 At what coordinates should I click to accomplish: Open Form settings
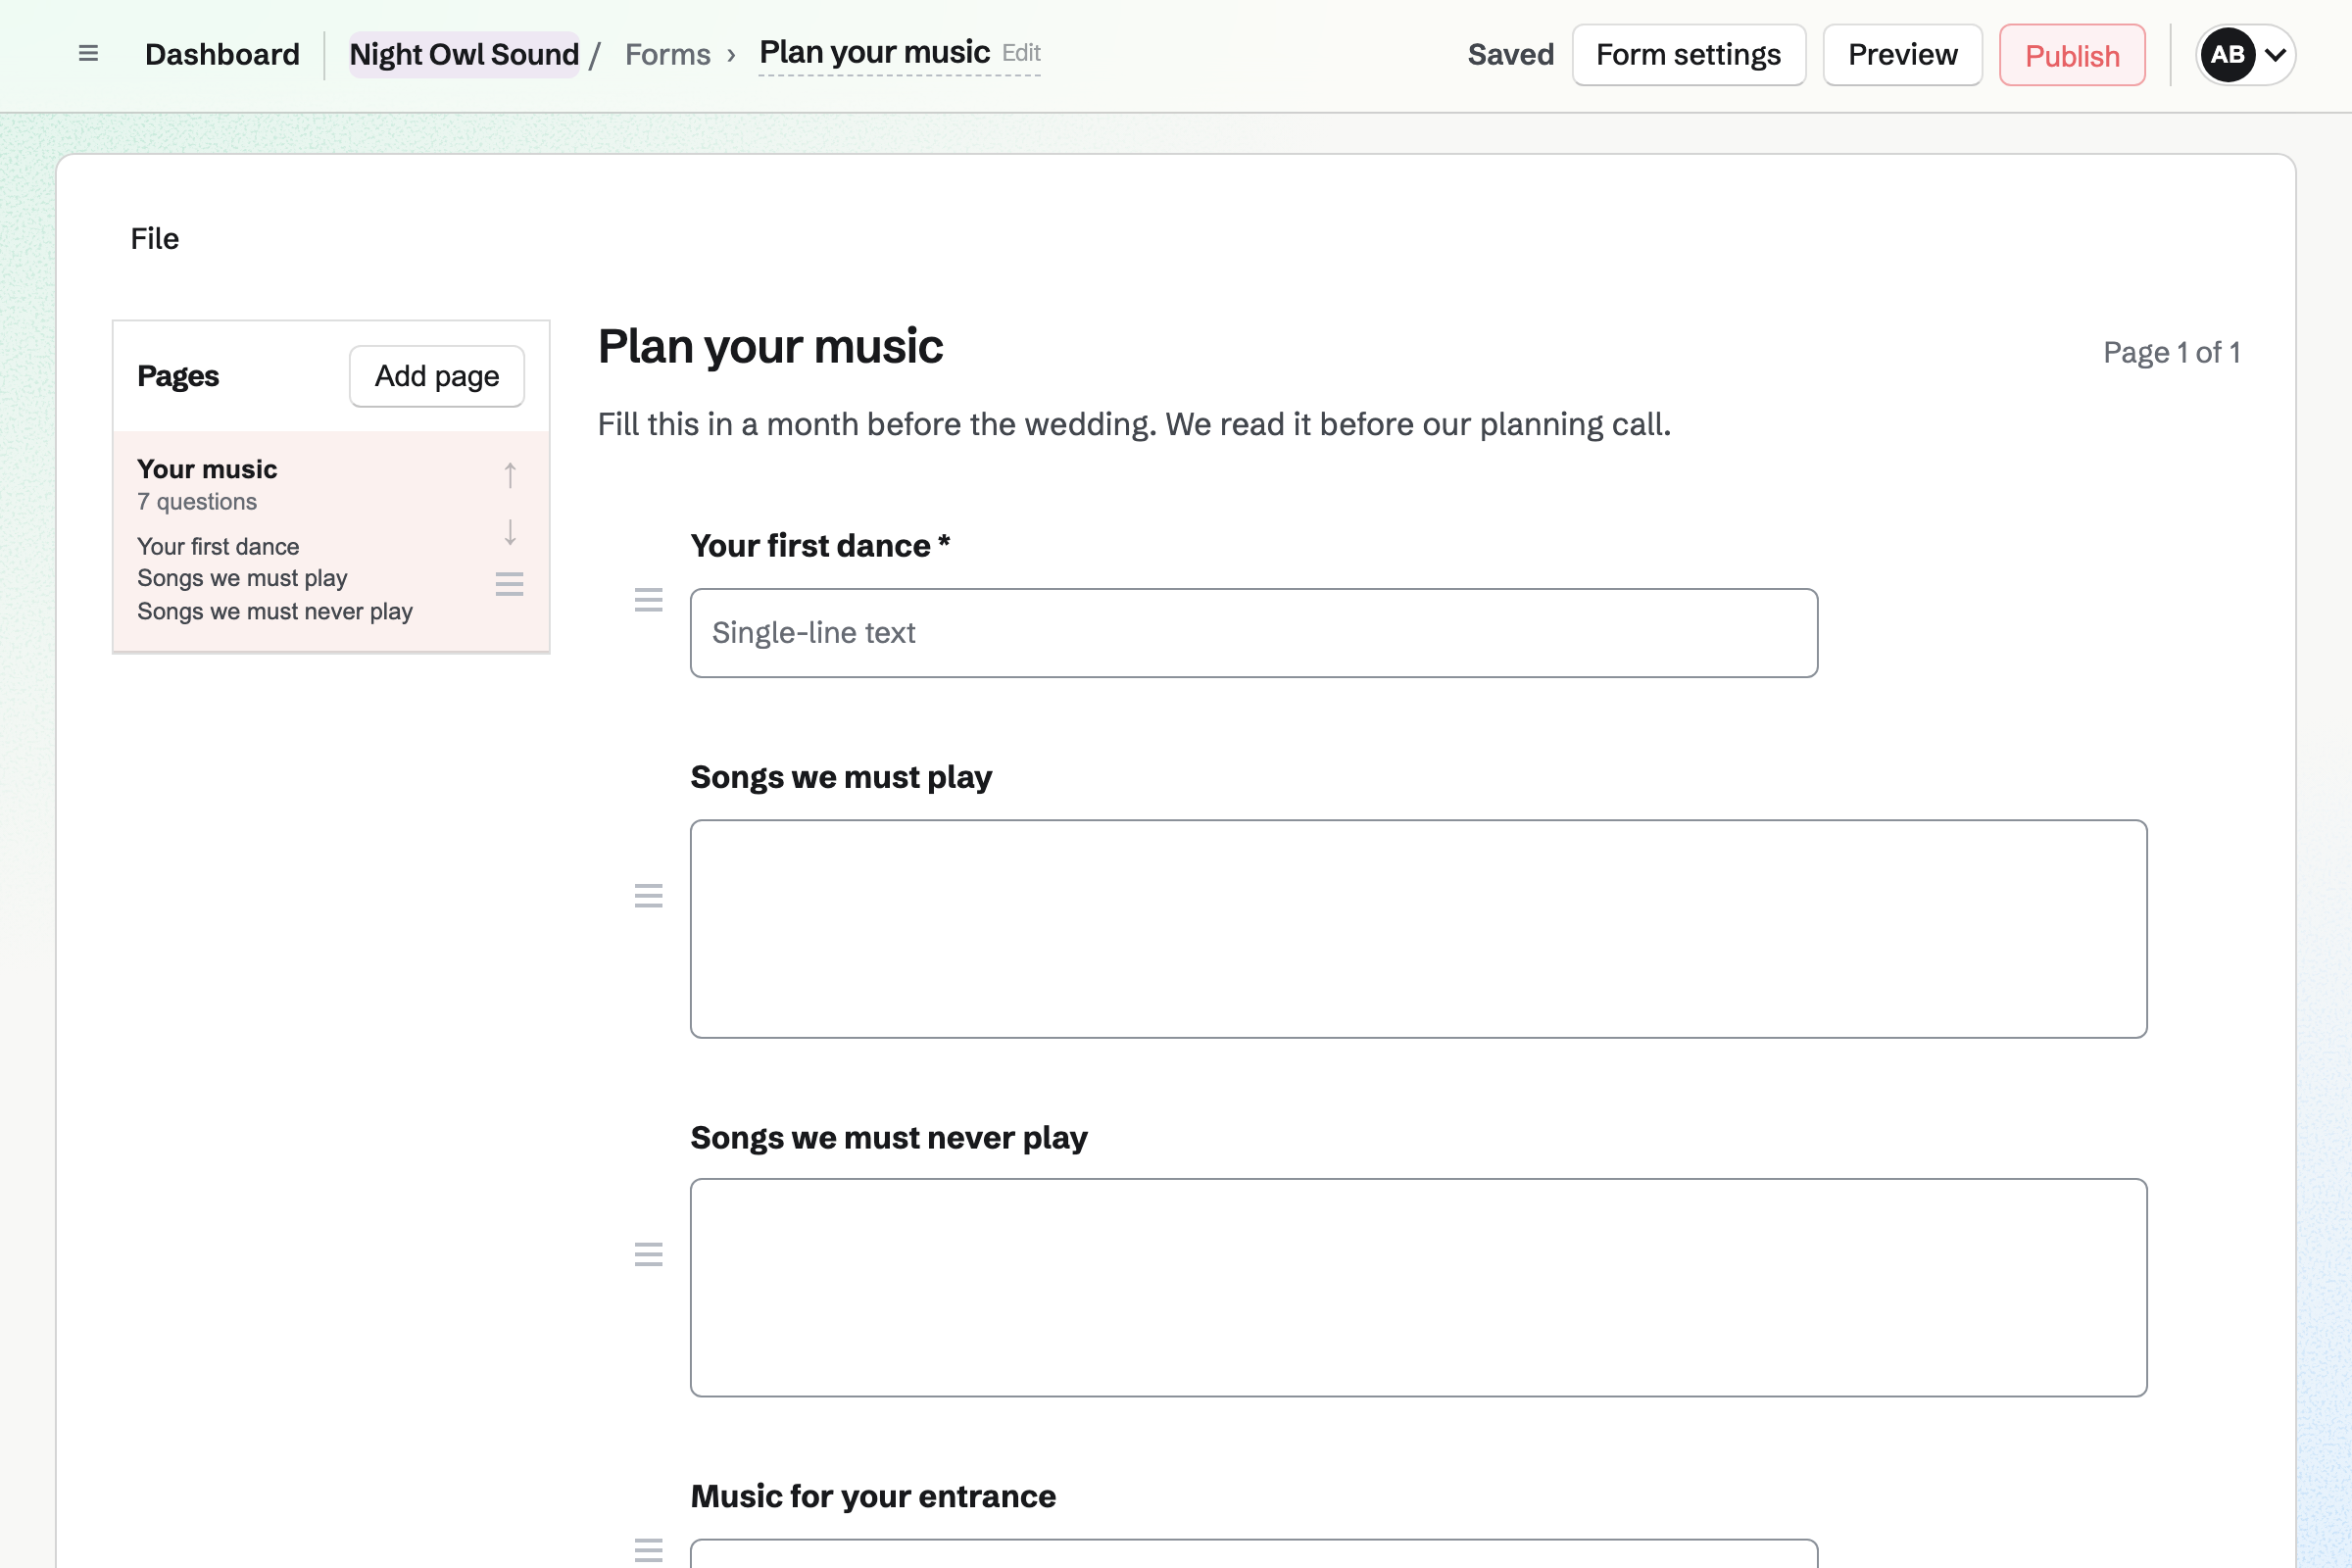coord(1689,55)
